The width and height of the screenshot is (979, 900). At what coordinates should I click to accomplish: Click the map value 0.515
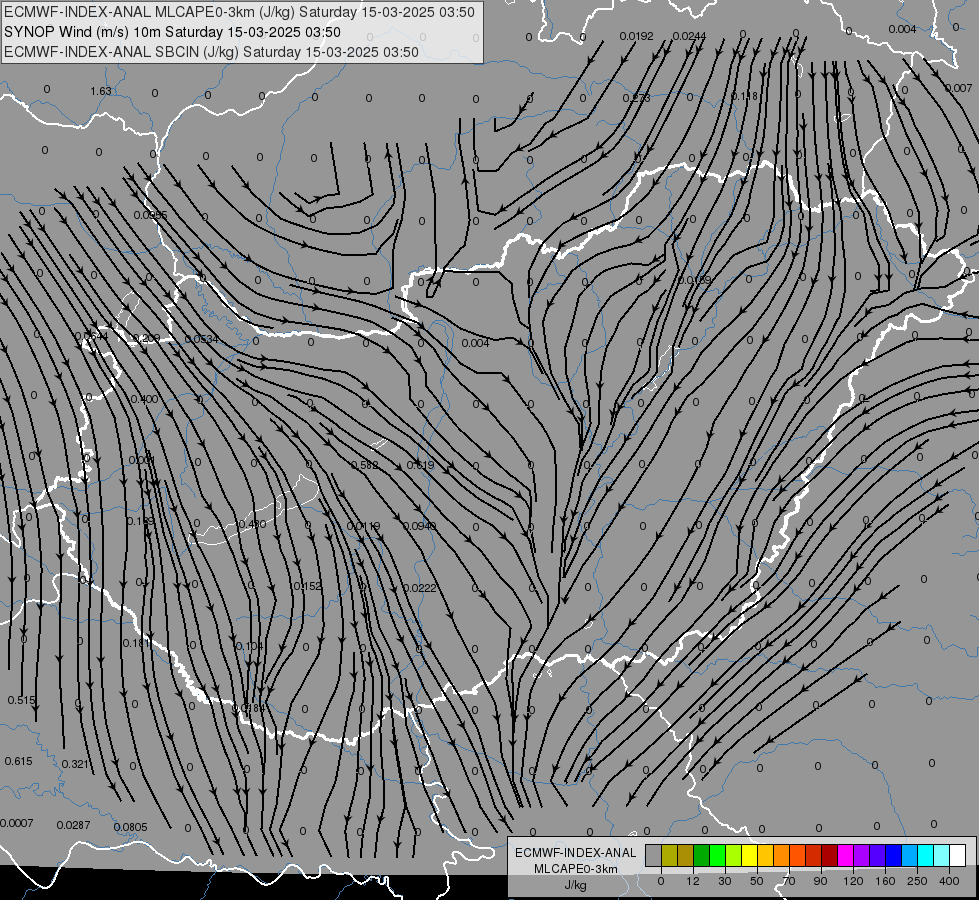tap(21, 701)
